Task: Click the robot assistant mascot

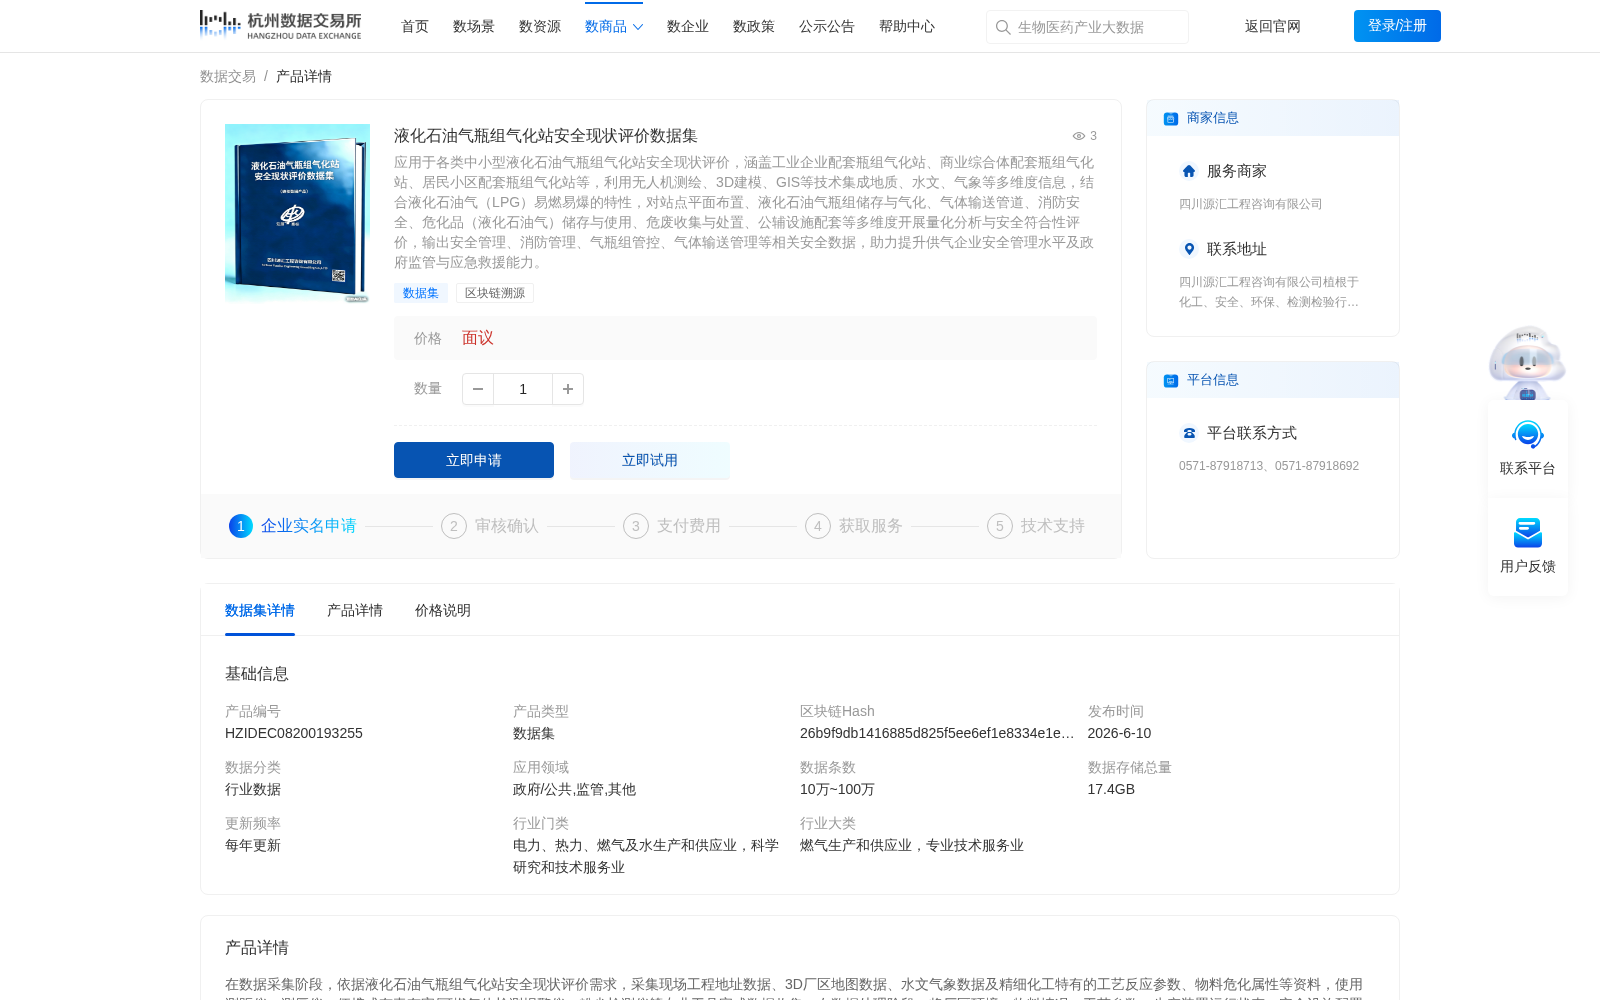Action: tap(1527, 363)
